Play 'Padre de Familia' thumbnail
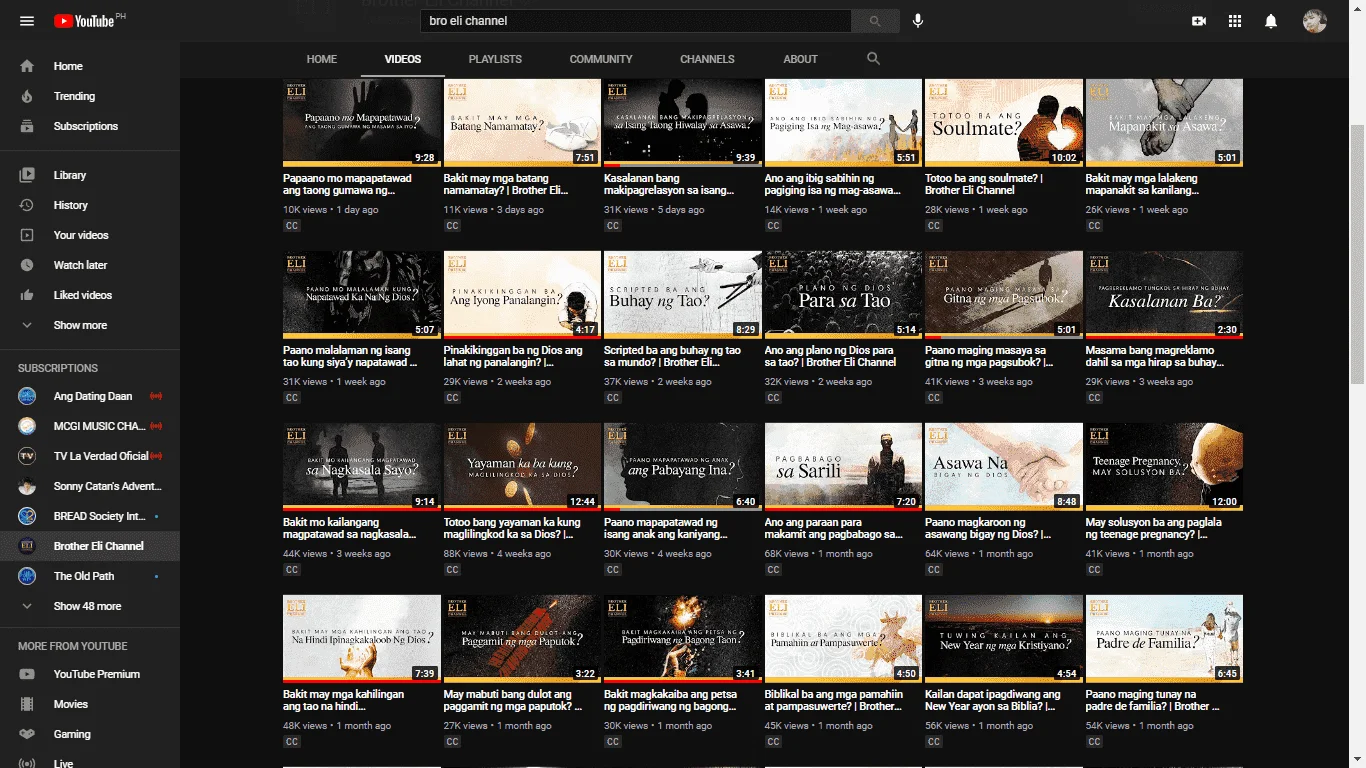The height and width of the screenshot is (768, 1366). (1164, 639)
